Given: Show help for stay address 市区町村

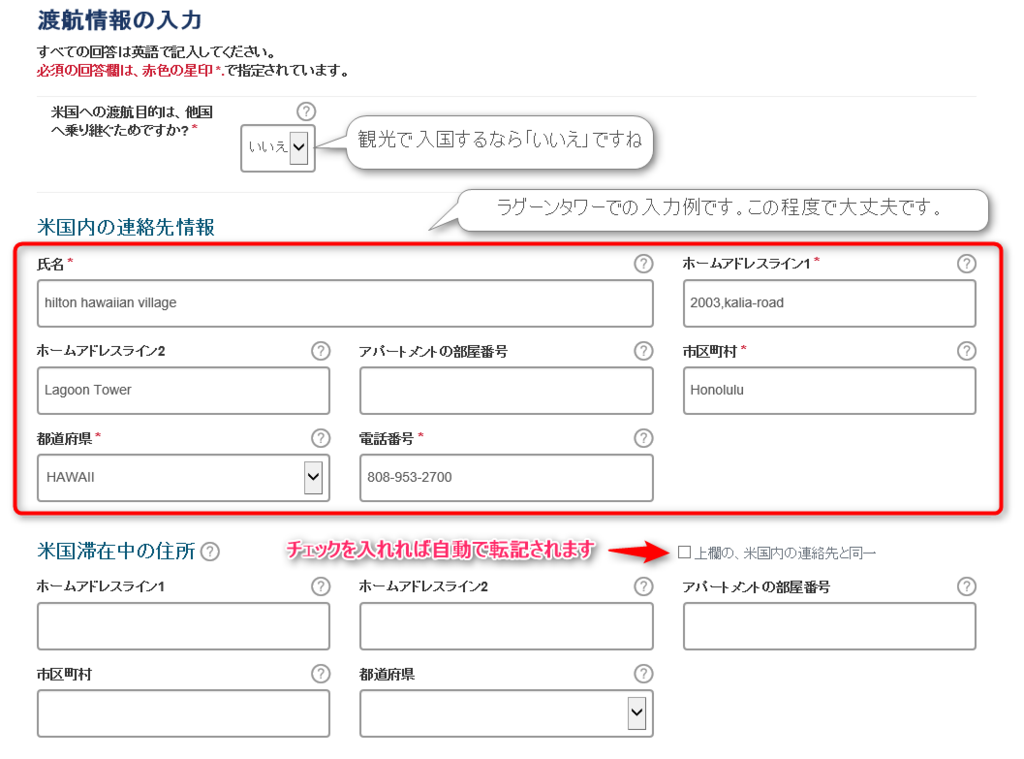Looking at the screenshot, I should click(x=321, y=673).
